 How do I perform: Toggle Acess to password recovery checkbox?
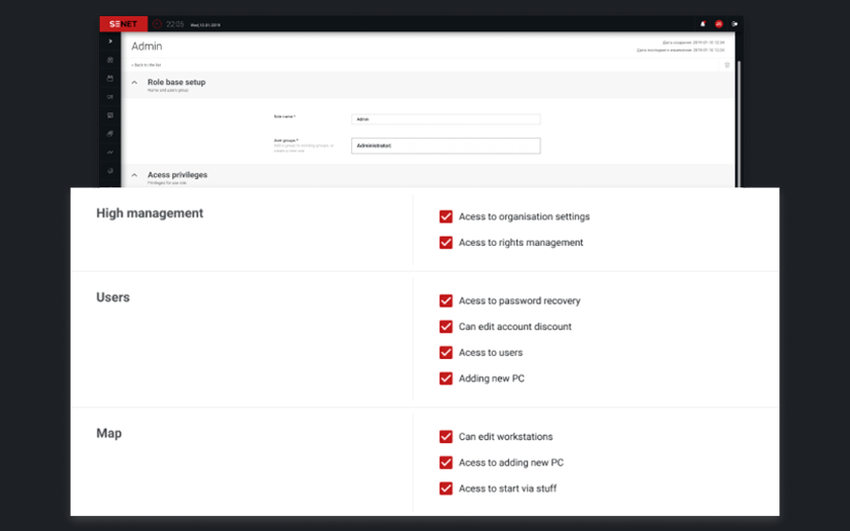[446, 301]
